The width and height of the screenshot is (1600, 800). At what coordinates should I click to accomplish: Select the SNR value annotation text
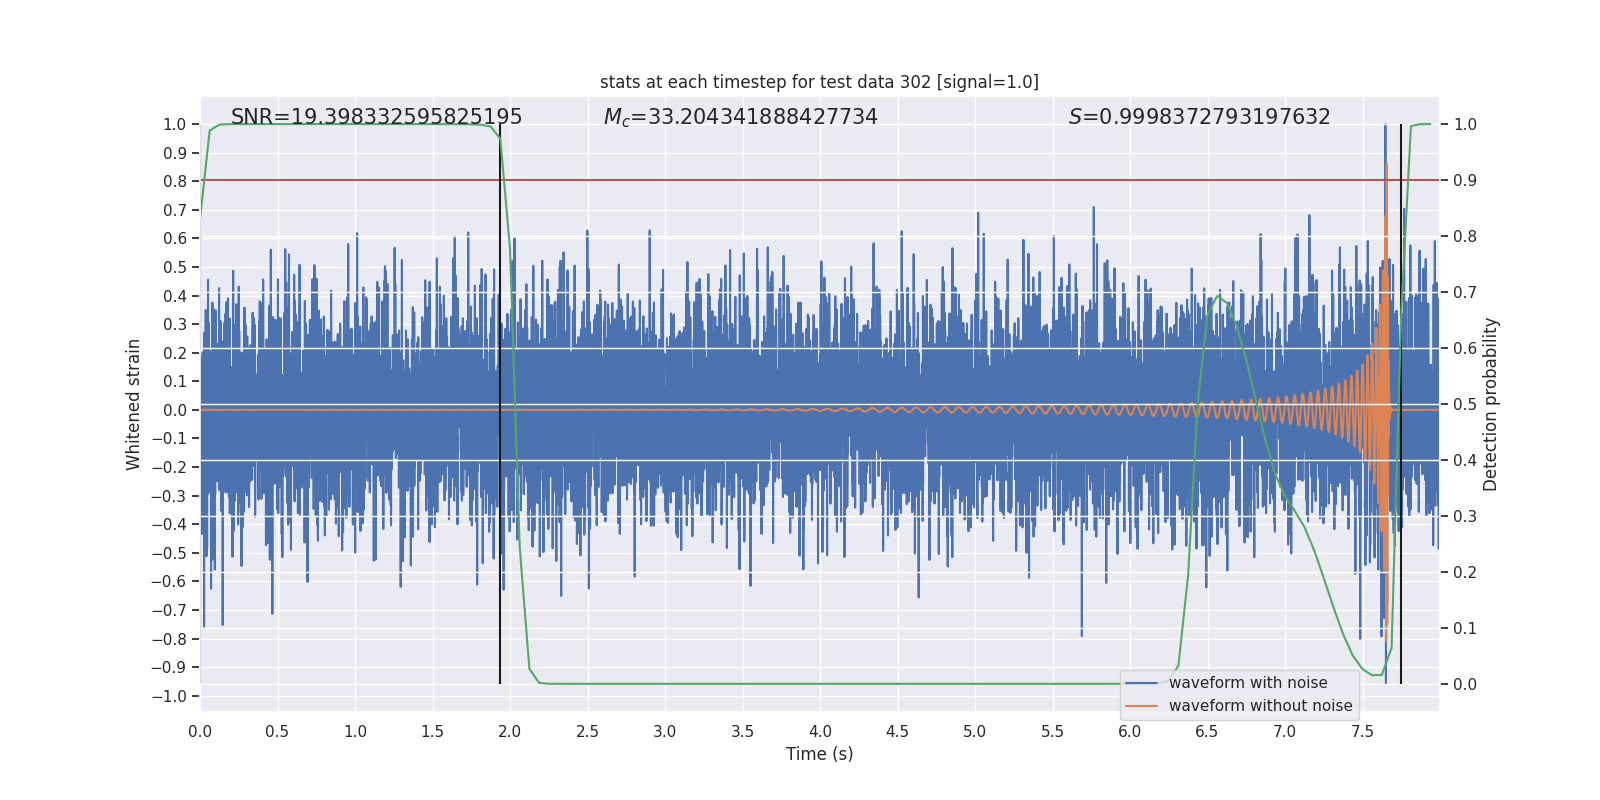(x=376, y=117)
